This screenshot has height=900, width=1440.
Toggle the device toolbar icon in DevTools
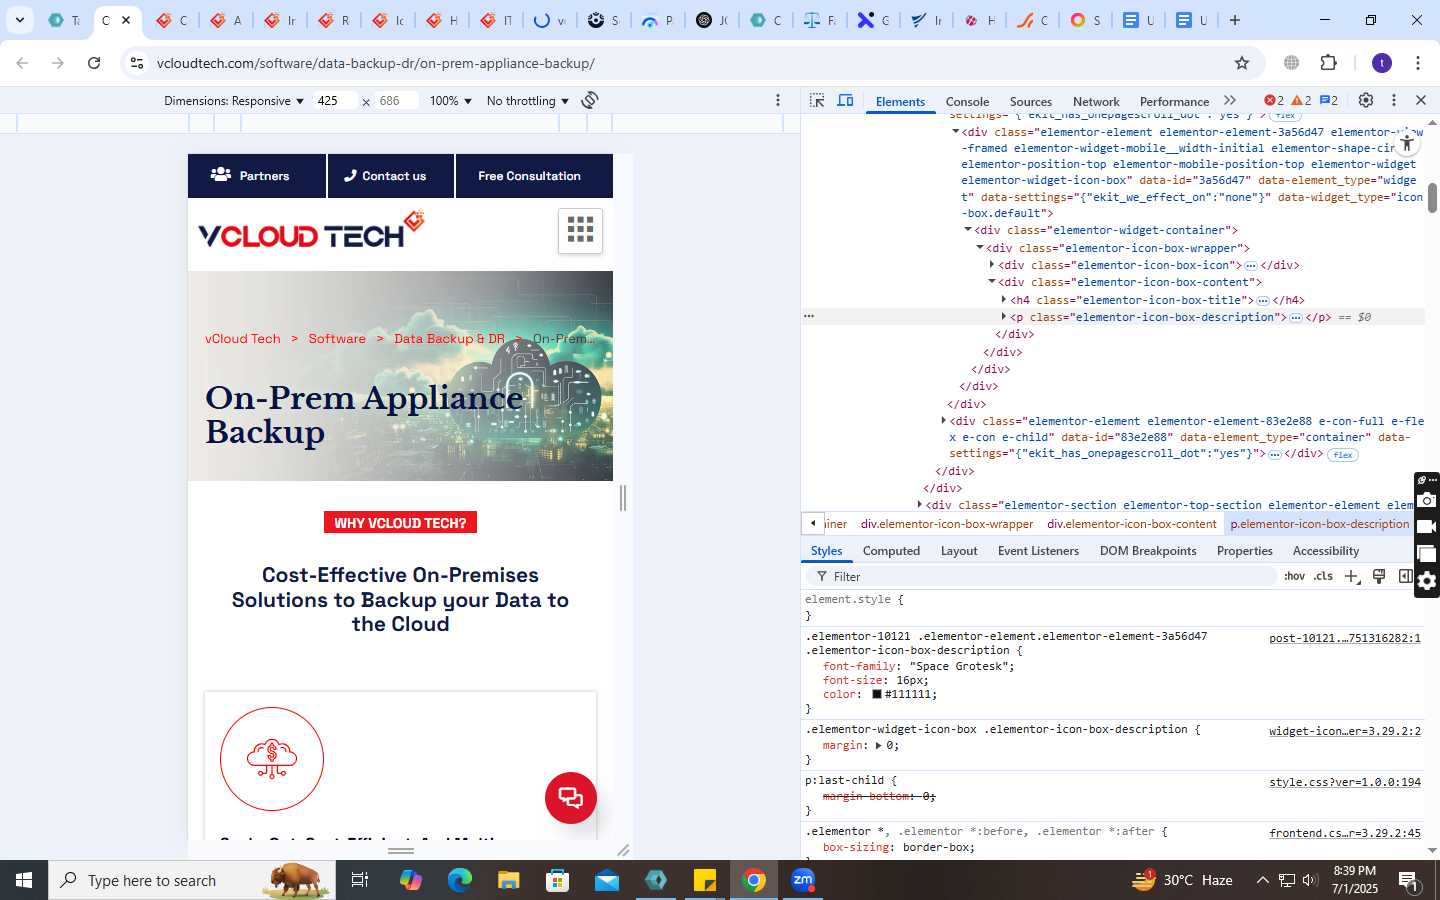point(845,100)
